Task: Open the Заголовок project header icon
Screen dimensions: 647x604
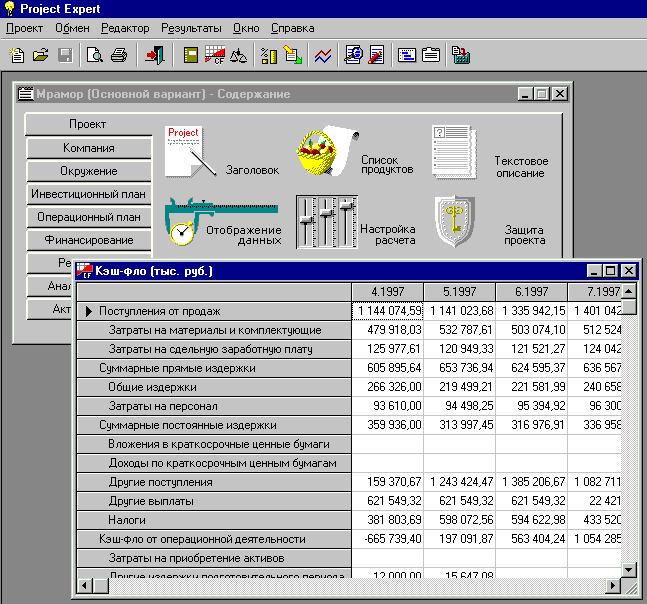Action: pos(190,151)
